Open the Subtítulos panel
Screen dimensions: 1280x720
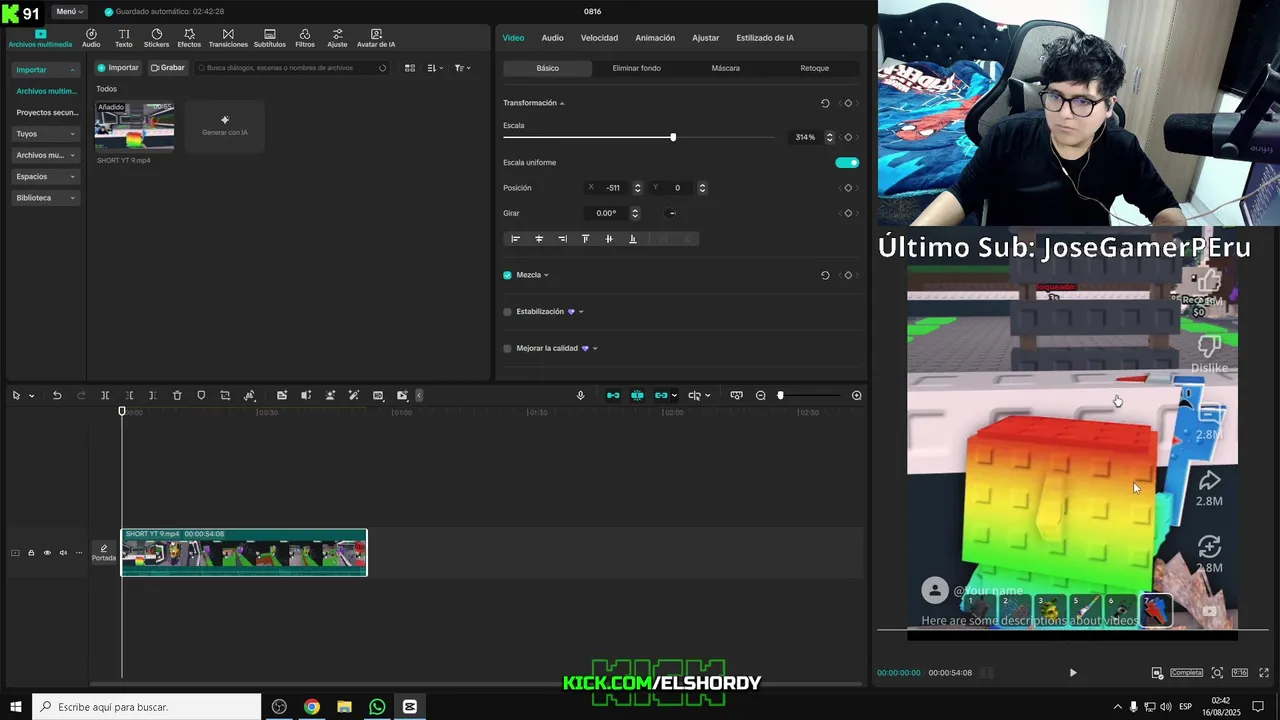click(270, 38)
